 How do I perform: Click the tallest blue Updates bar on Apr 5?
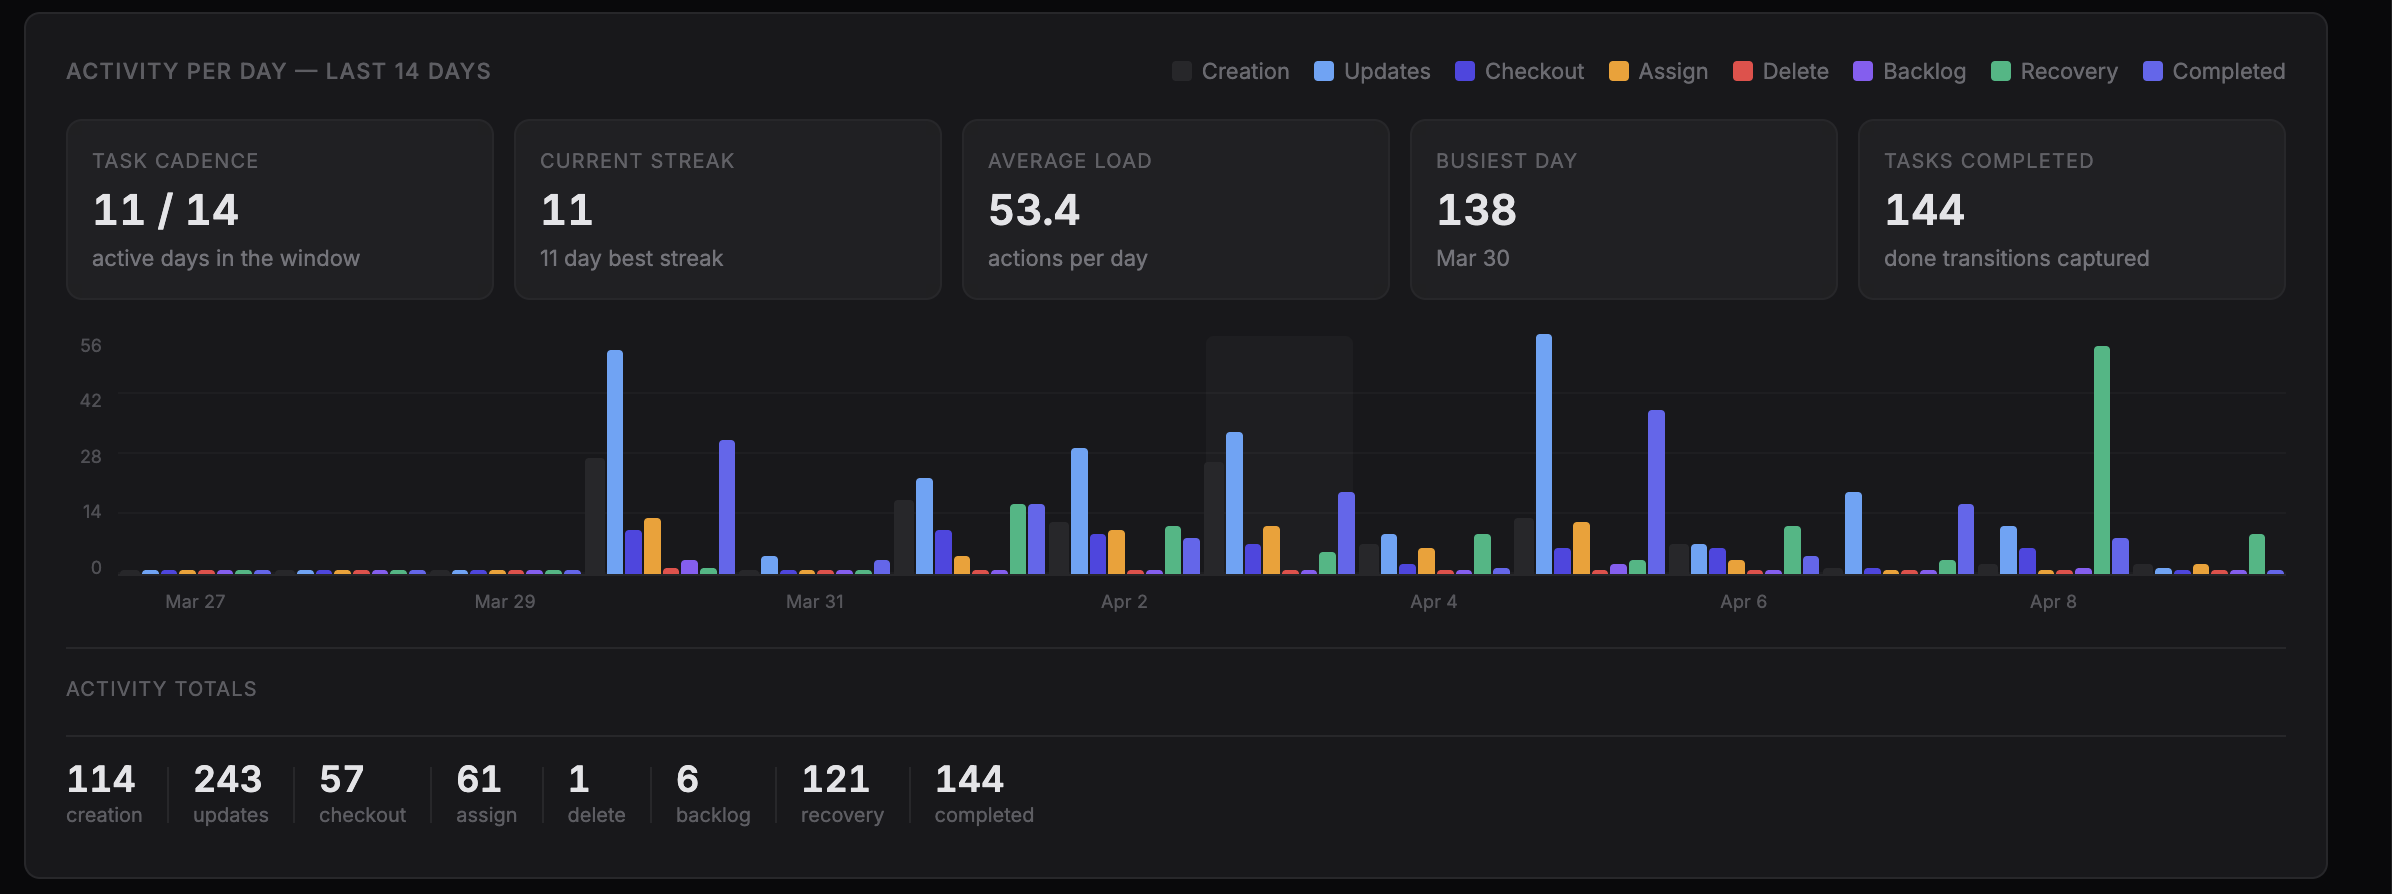(1544, 454)
